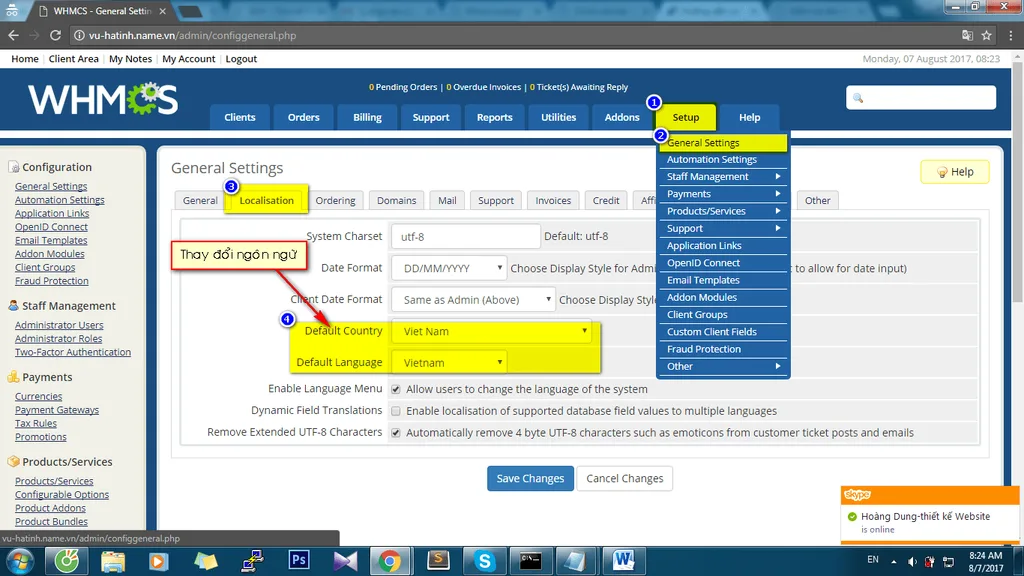Screen dimensions: 1024x576
Task: Click the translate page icon in address bar
Action: tap(967, 35)
